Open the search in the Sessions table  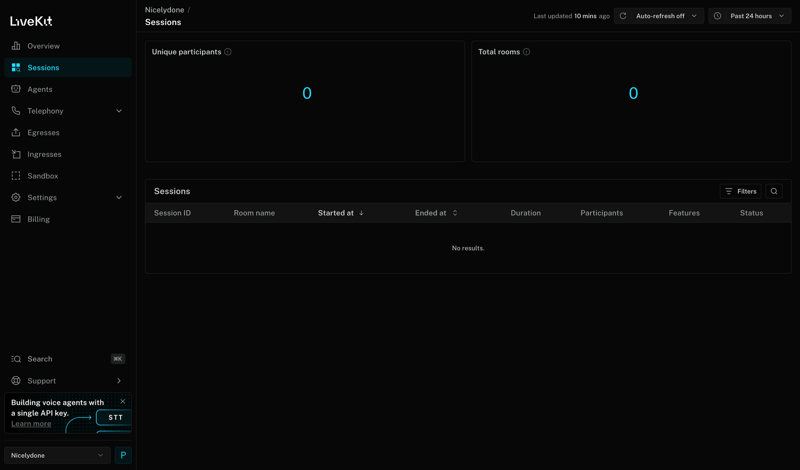(774, 191)
